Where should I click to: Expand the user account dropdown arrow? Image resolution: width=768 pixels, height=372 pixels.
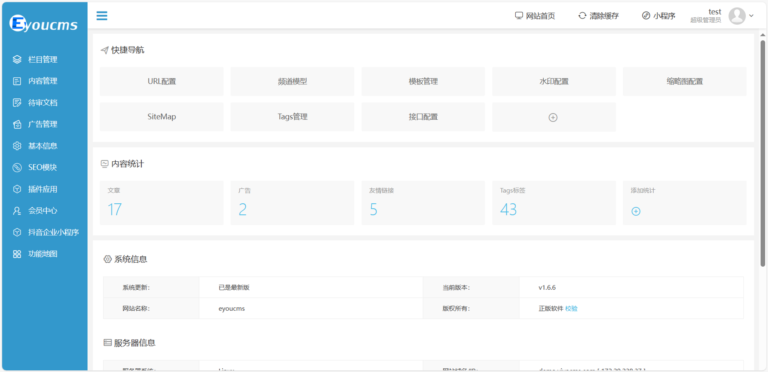751,16
